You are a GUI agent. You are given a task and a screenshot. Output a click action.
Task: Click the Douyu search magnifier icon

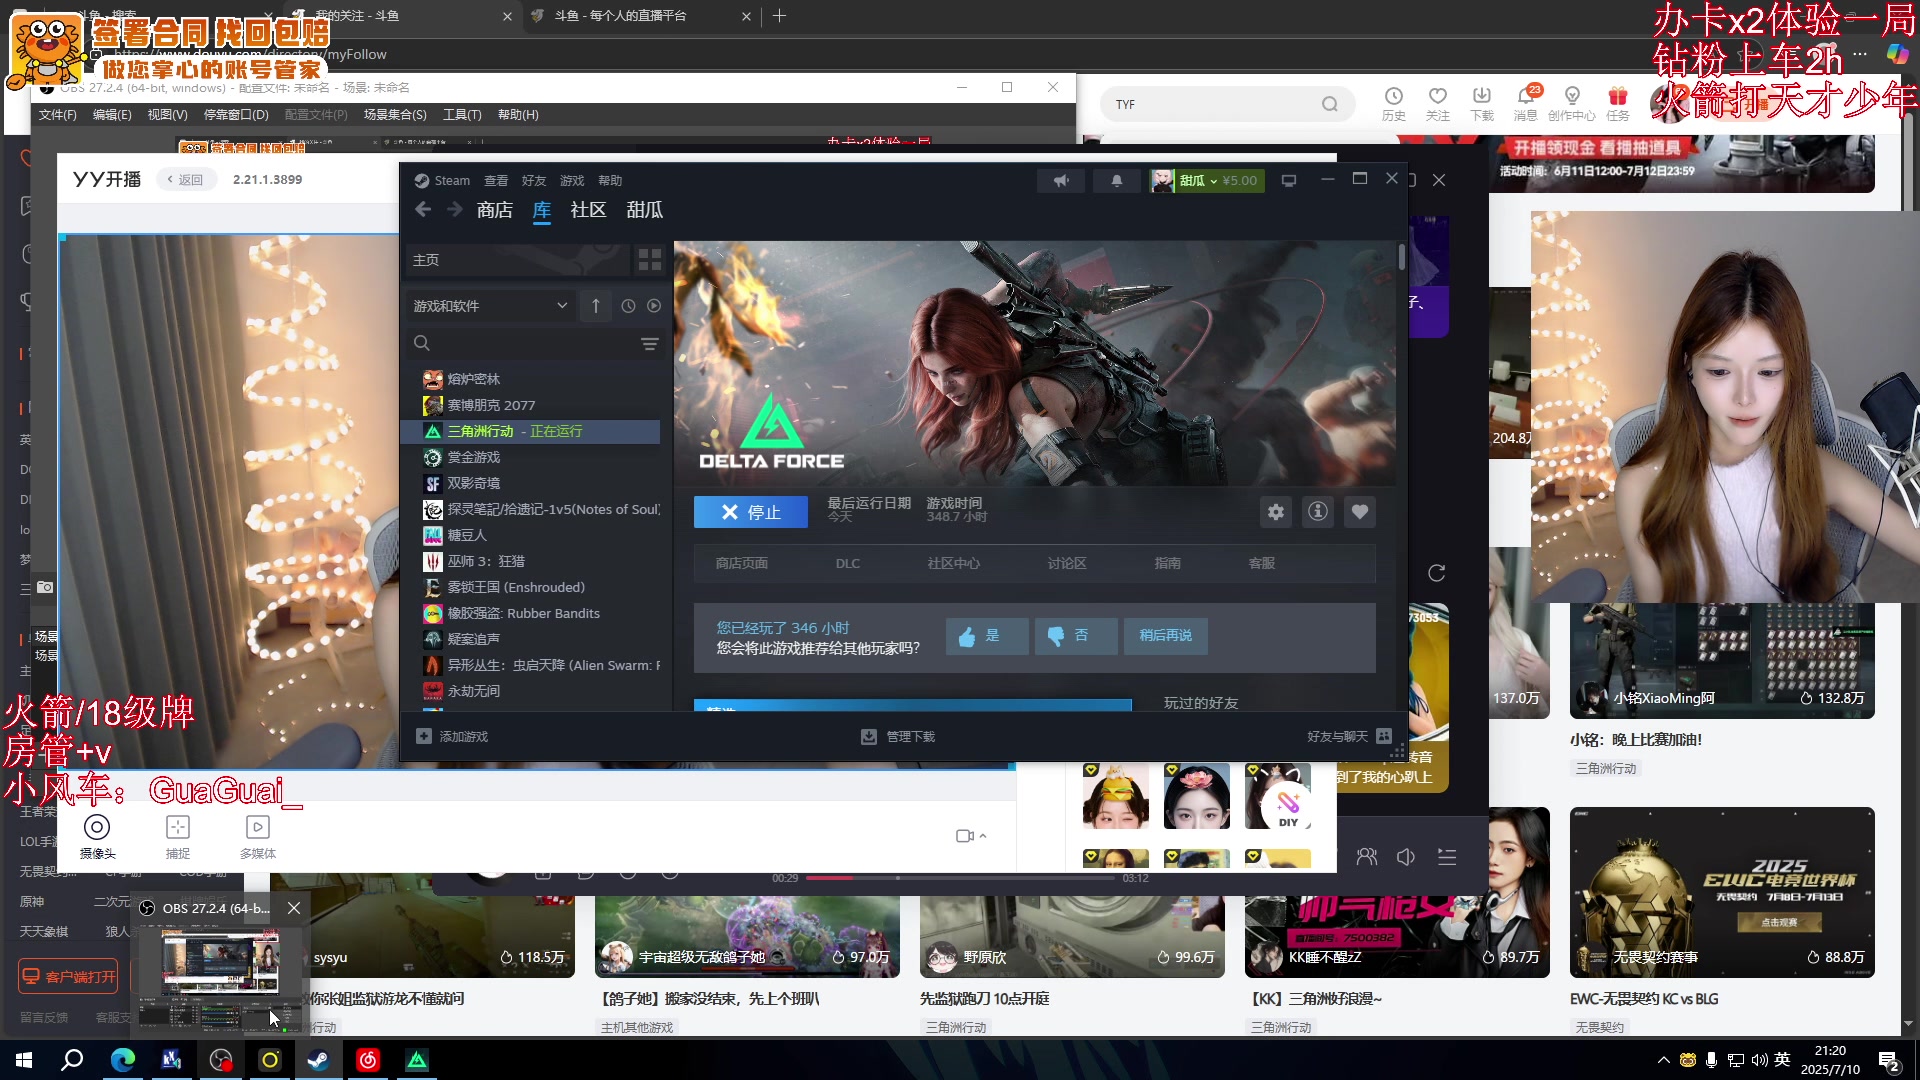[1330, 104]
